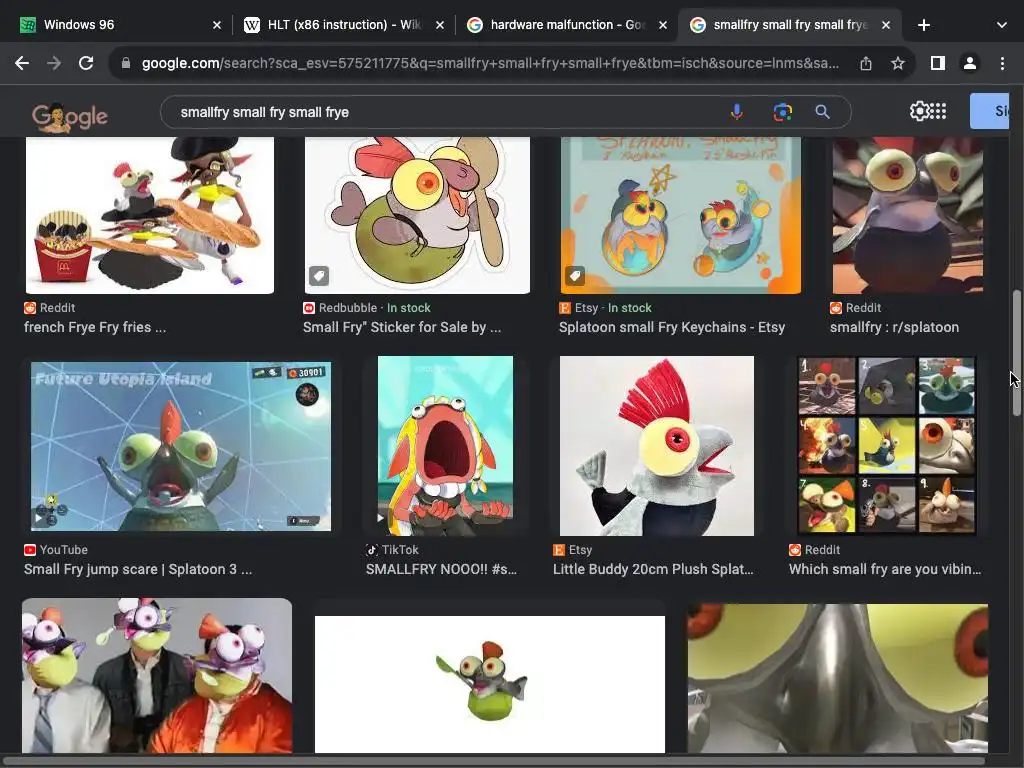
Task: Click 'french Frye Fry fries' link
Action: pos(95,327)
